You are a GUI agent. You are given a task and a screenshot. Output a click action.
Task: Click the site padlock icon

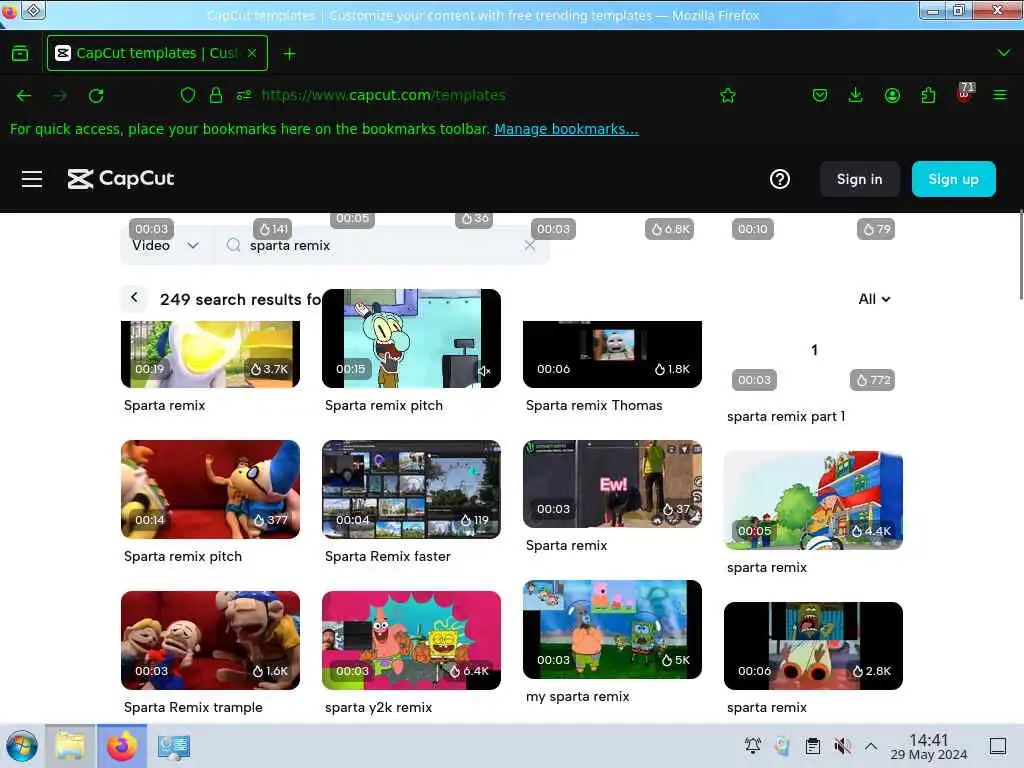(x=216, y=95)
